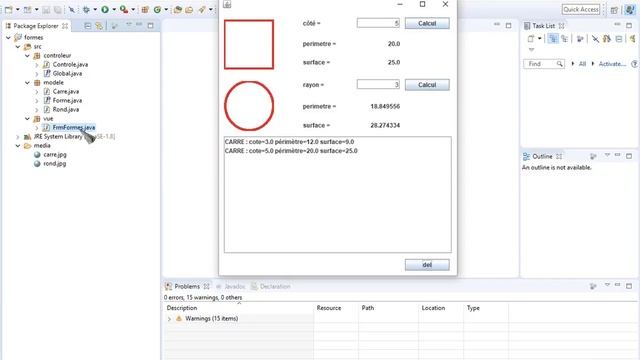Toggle Focus on Workweek in Task List
Screen dimensions: 640x360
click(580, 39)
